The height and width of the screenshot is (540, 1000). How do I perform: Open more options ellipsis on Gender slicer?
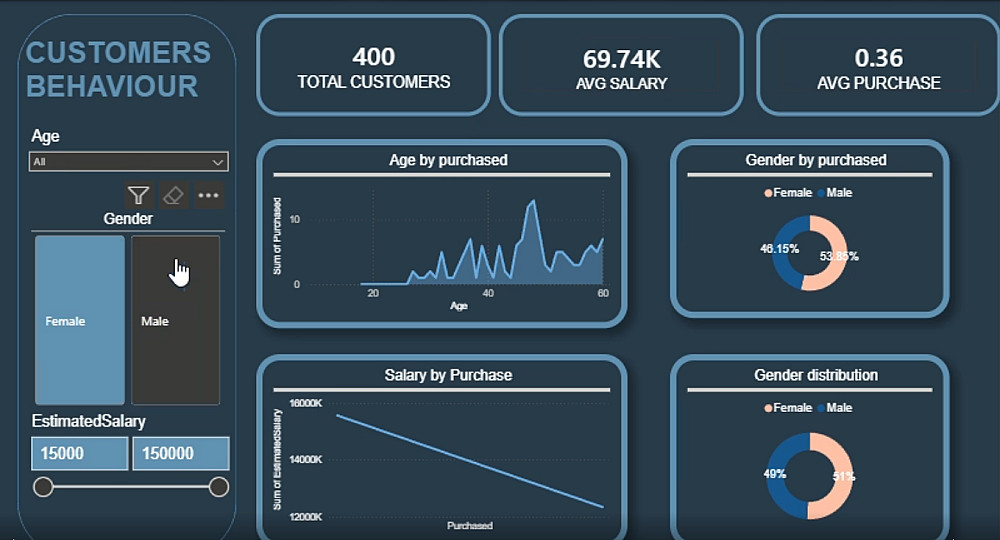209,195
